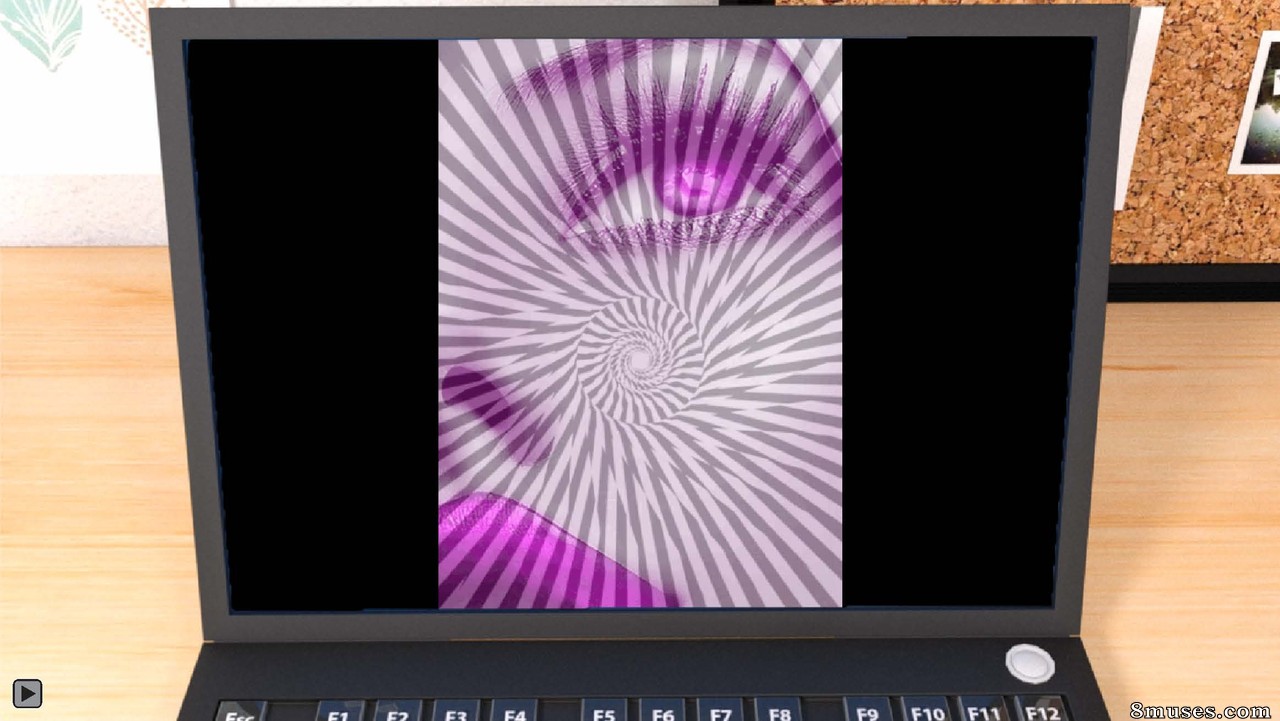Click the Esc key on laptop keyboard

[240, 713]
